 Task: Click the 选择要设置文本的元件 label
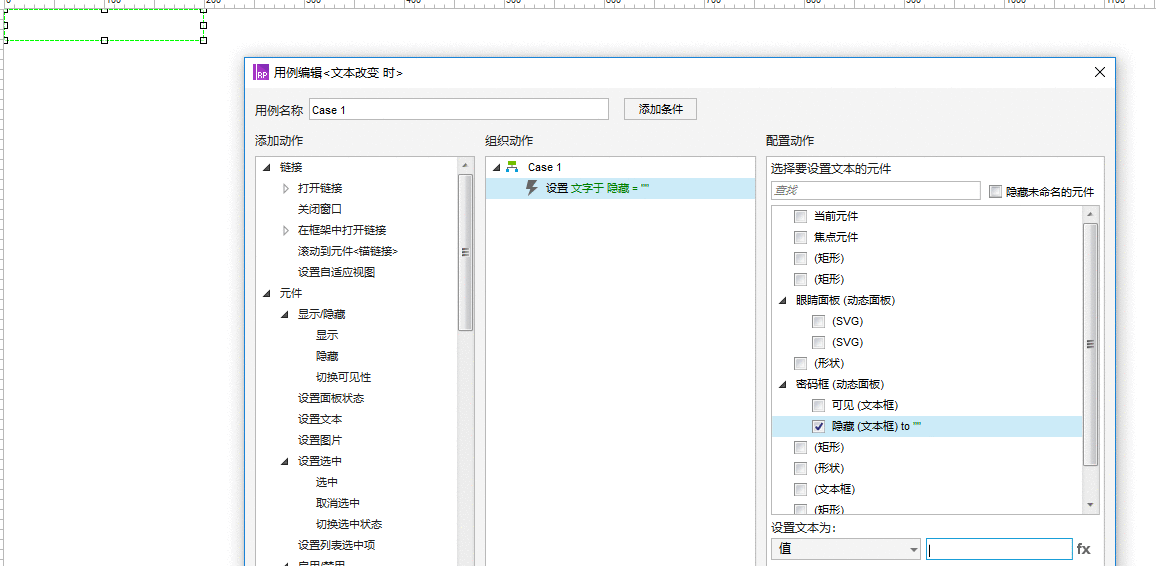[831, 169]
